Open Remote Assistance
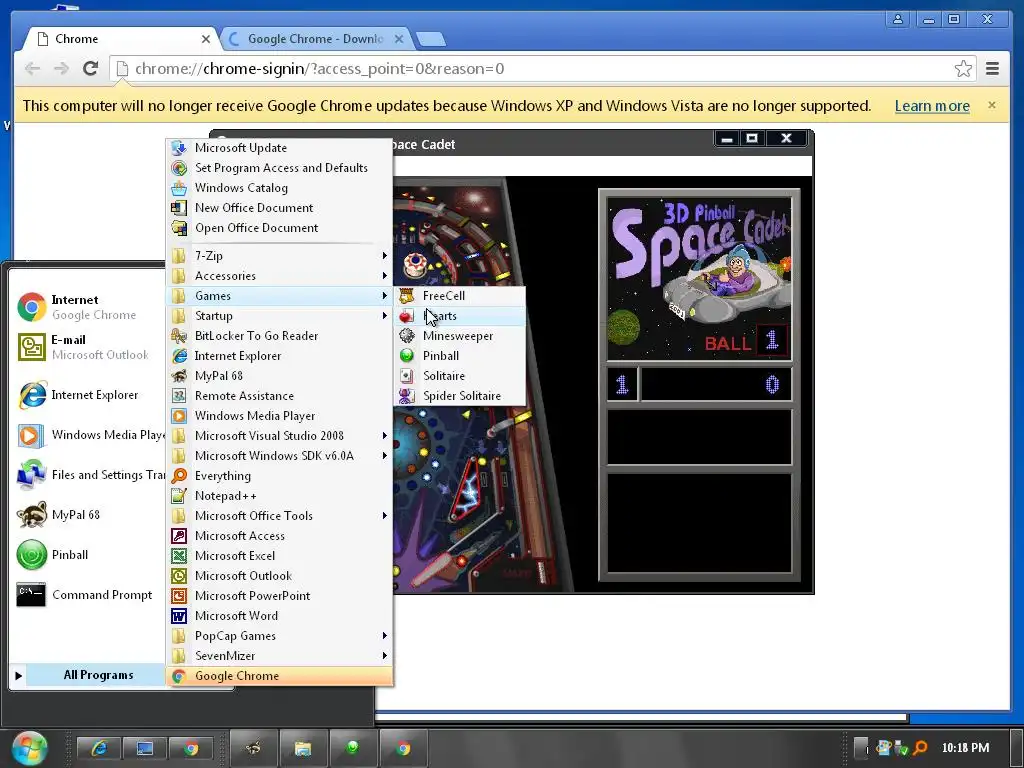 pos(280,396)
